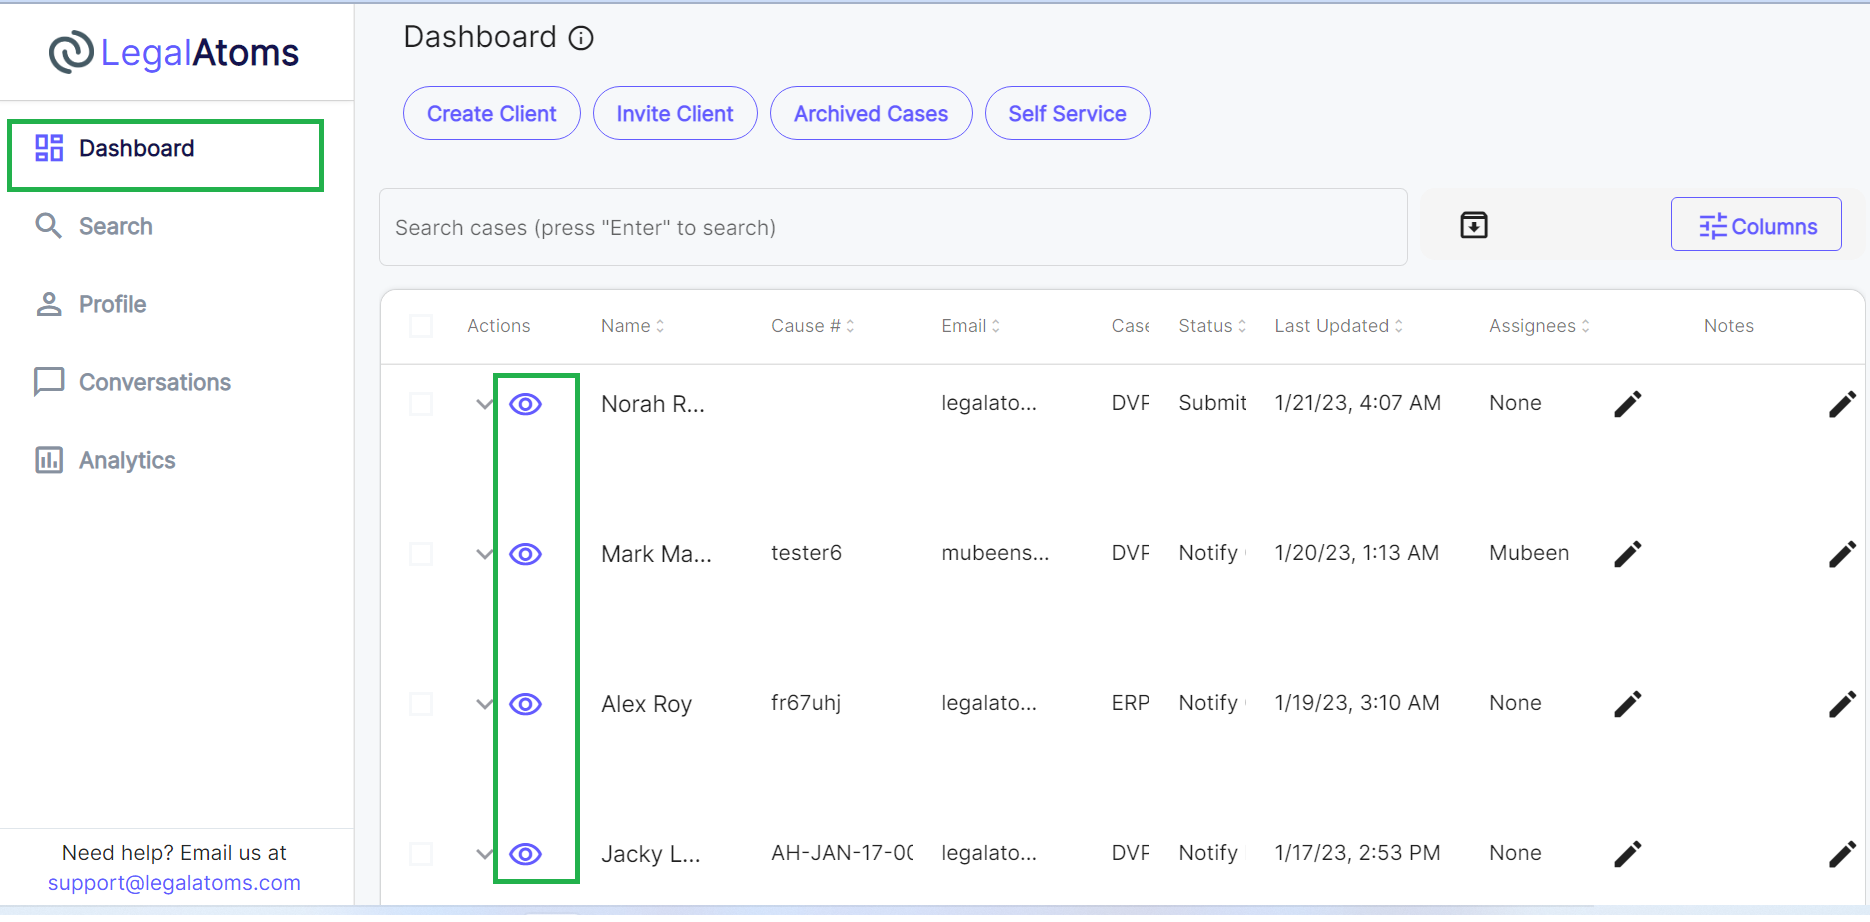
Task: Click the Mark Ma... name cell
Action: pos(656,554)
